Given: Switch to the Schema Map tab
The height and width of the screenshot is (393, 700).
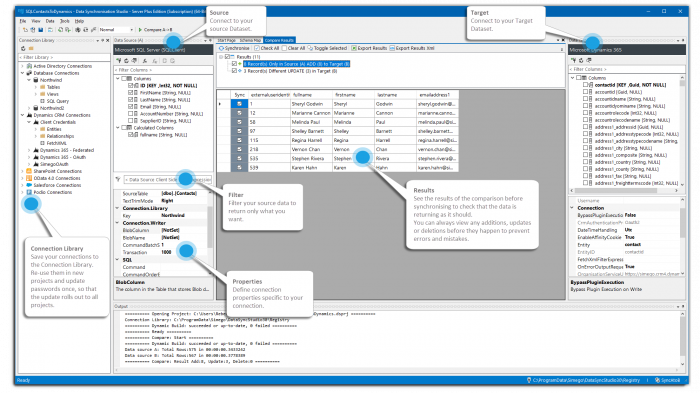Looking at the screenshot, I should pyautogui.click(x=250, y=40).
